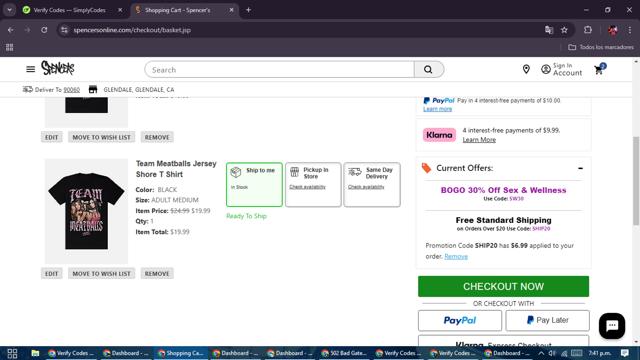Bookmark this page with the star
Image resolution: width=640 pixels, height=360 pixels.
[x=564, y=30]
